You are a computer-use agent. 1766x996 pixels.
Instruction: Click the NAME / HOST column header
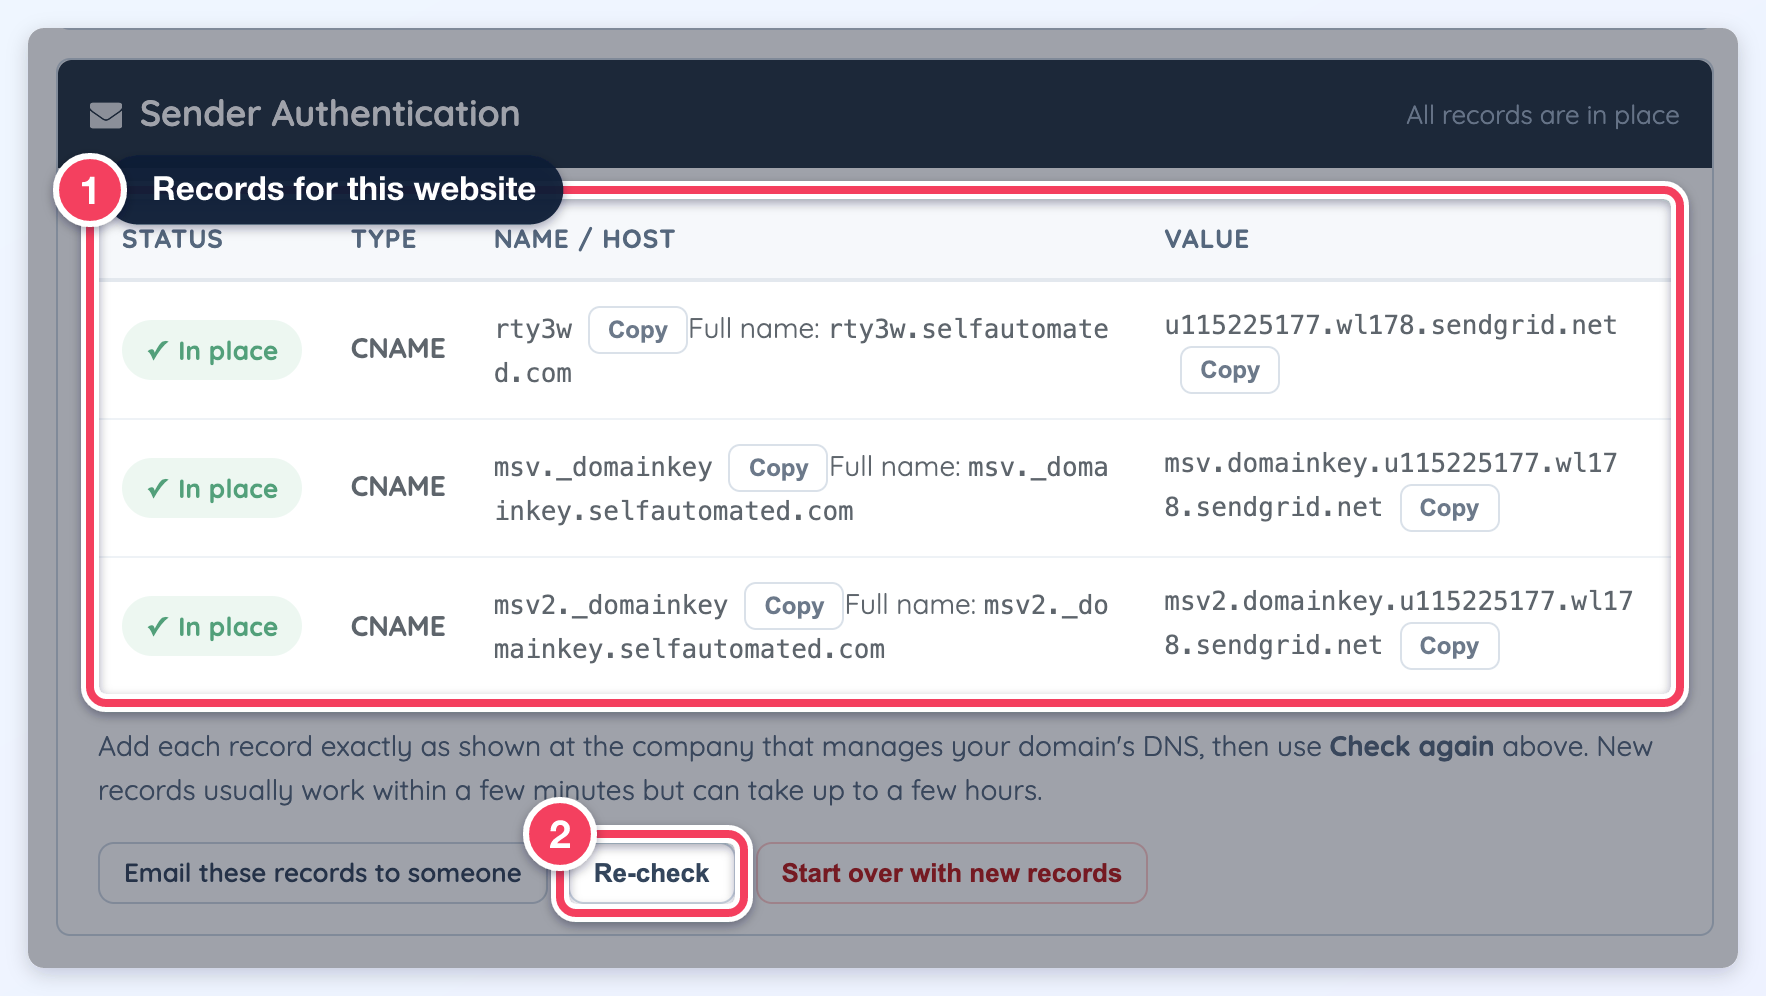tap(585, 239)
